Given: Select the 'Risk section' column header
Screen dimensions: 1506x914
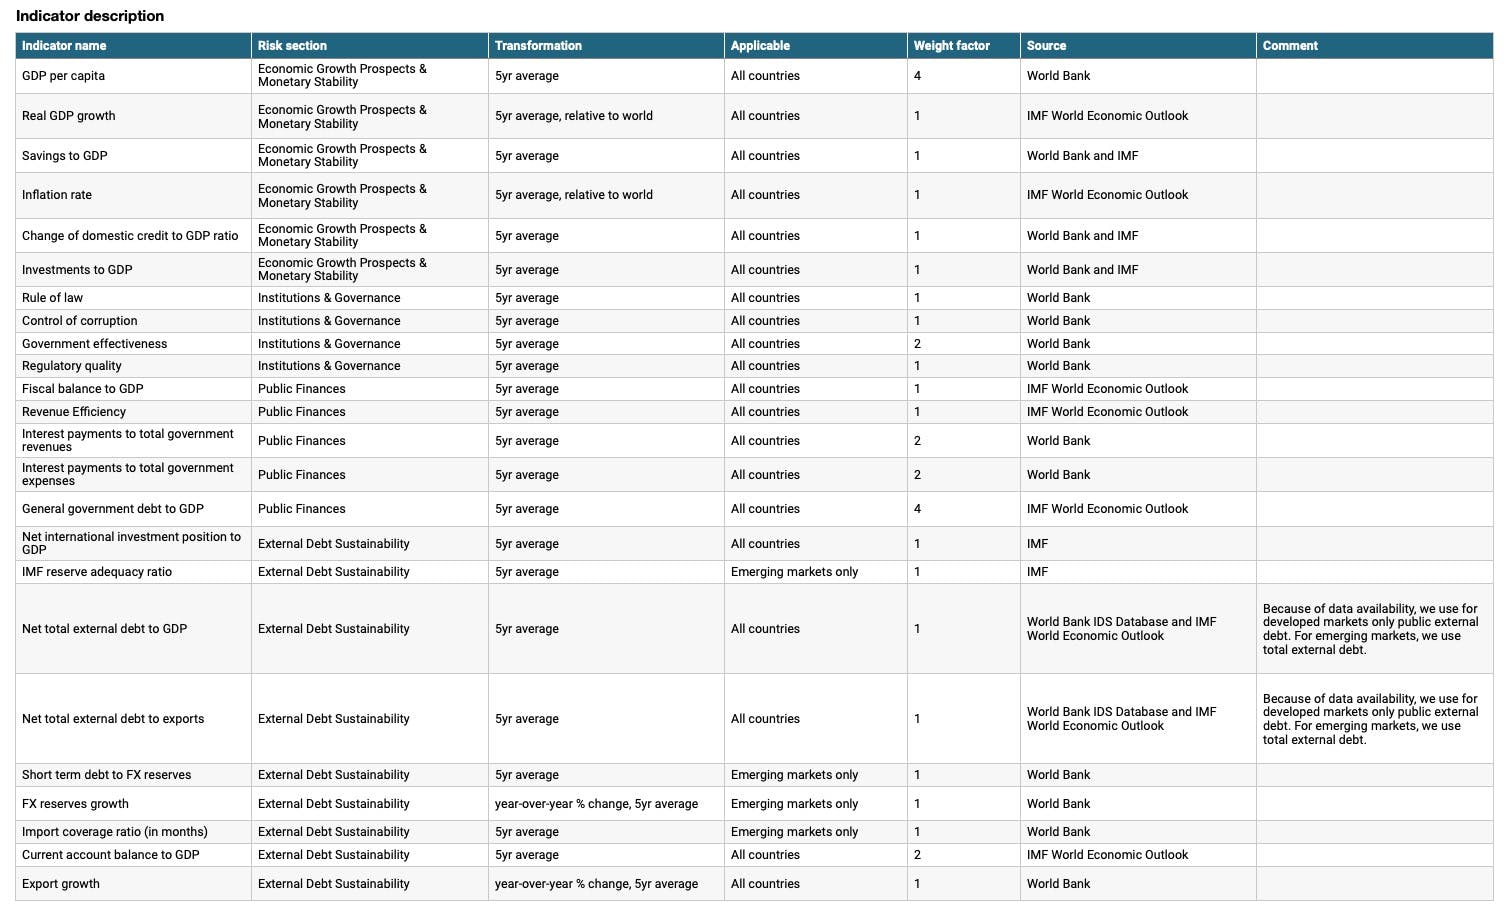Looking at the screenshot, I should [x=370, y=46].
